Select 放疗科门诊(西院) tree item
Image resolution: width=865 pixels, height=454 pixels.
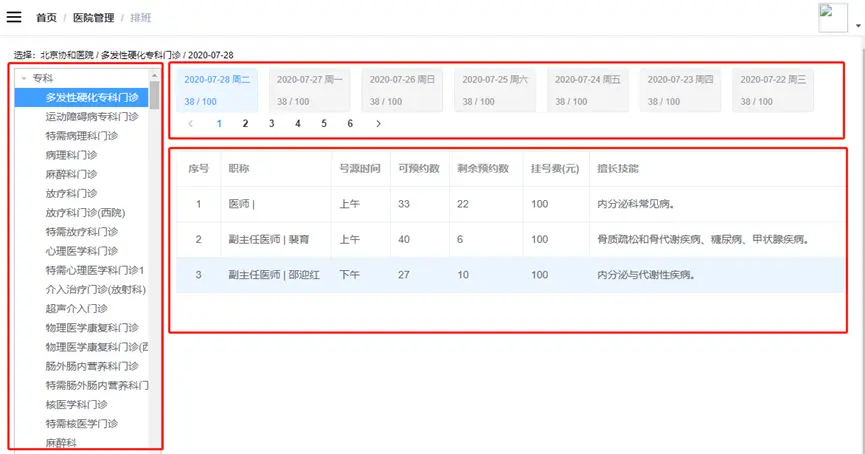point(86,212)
